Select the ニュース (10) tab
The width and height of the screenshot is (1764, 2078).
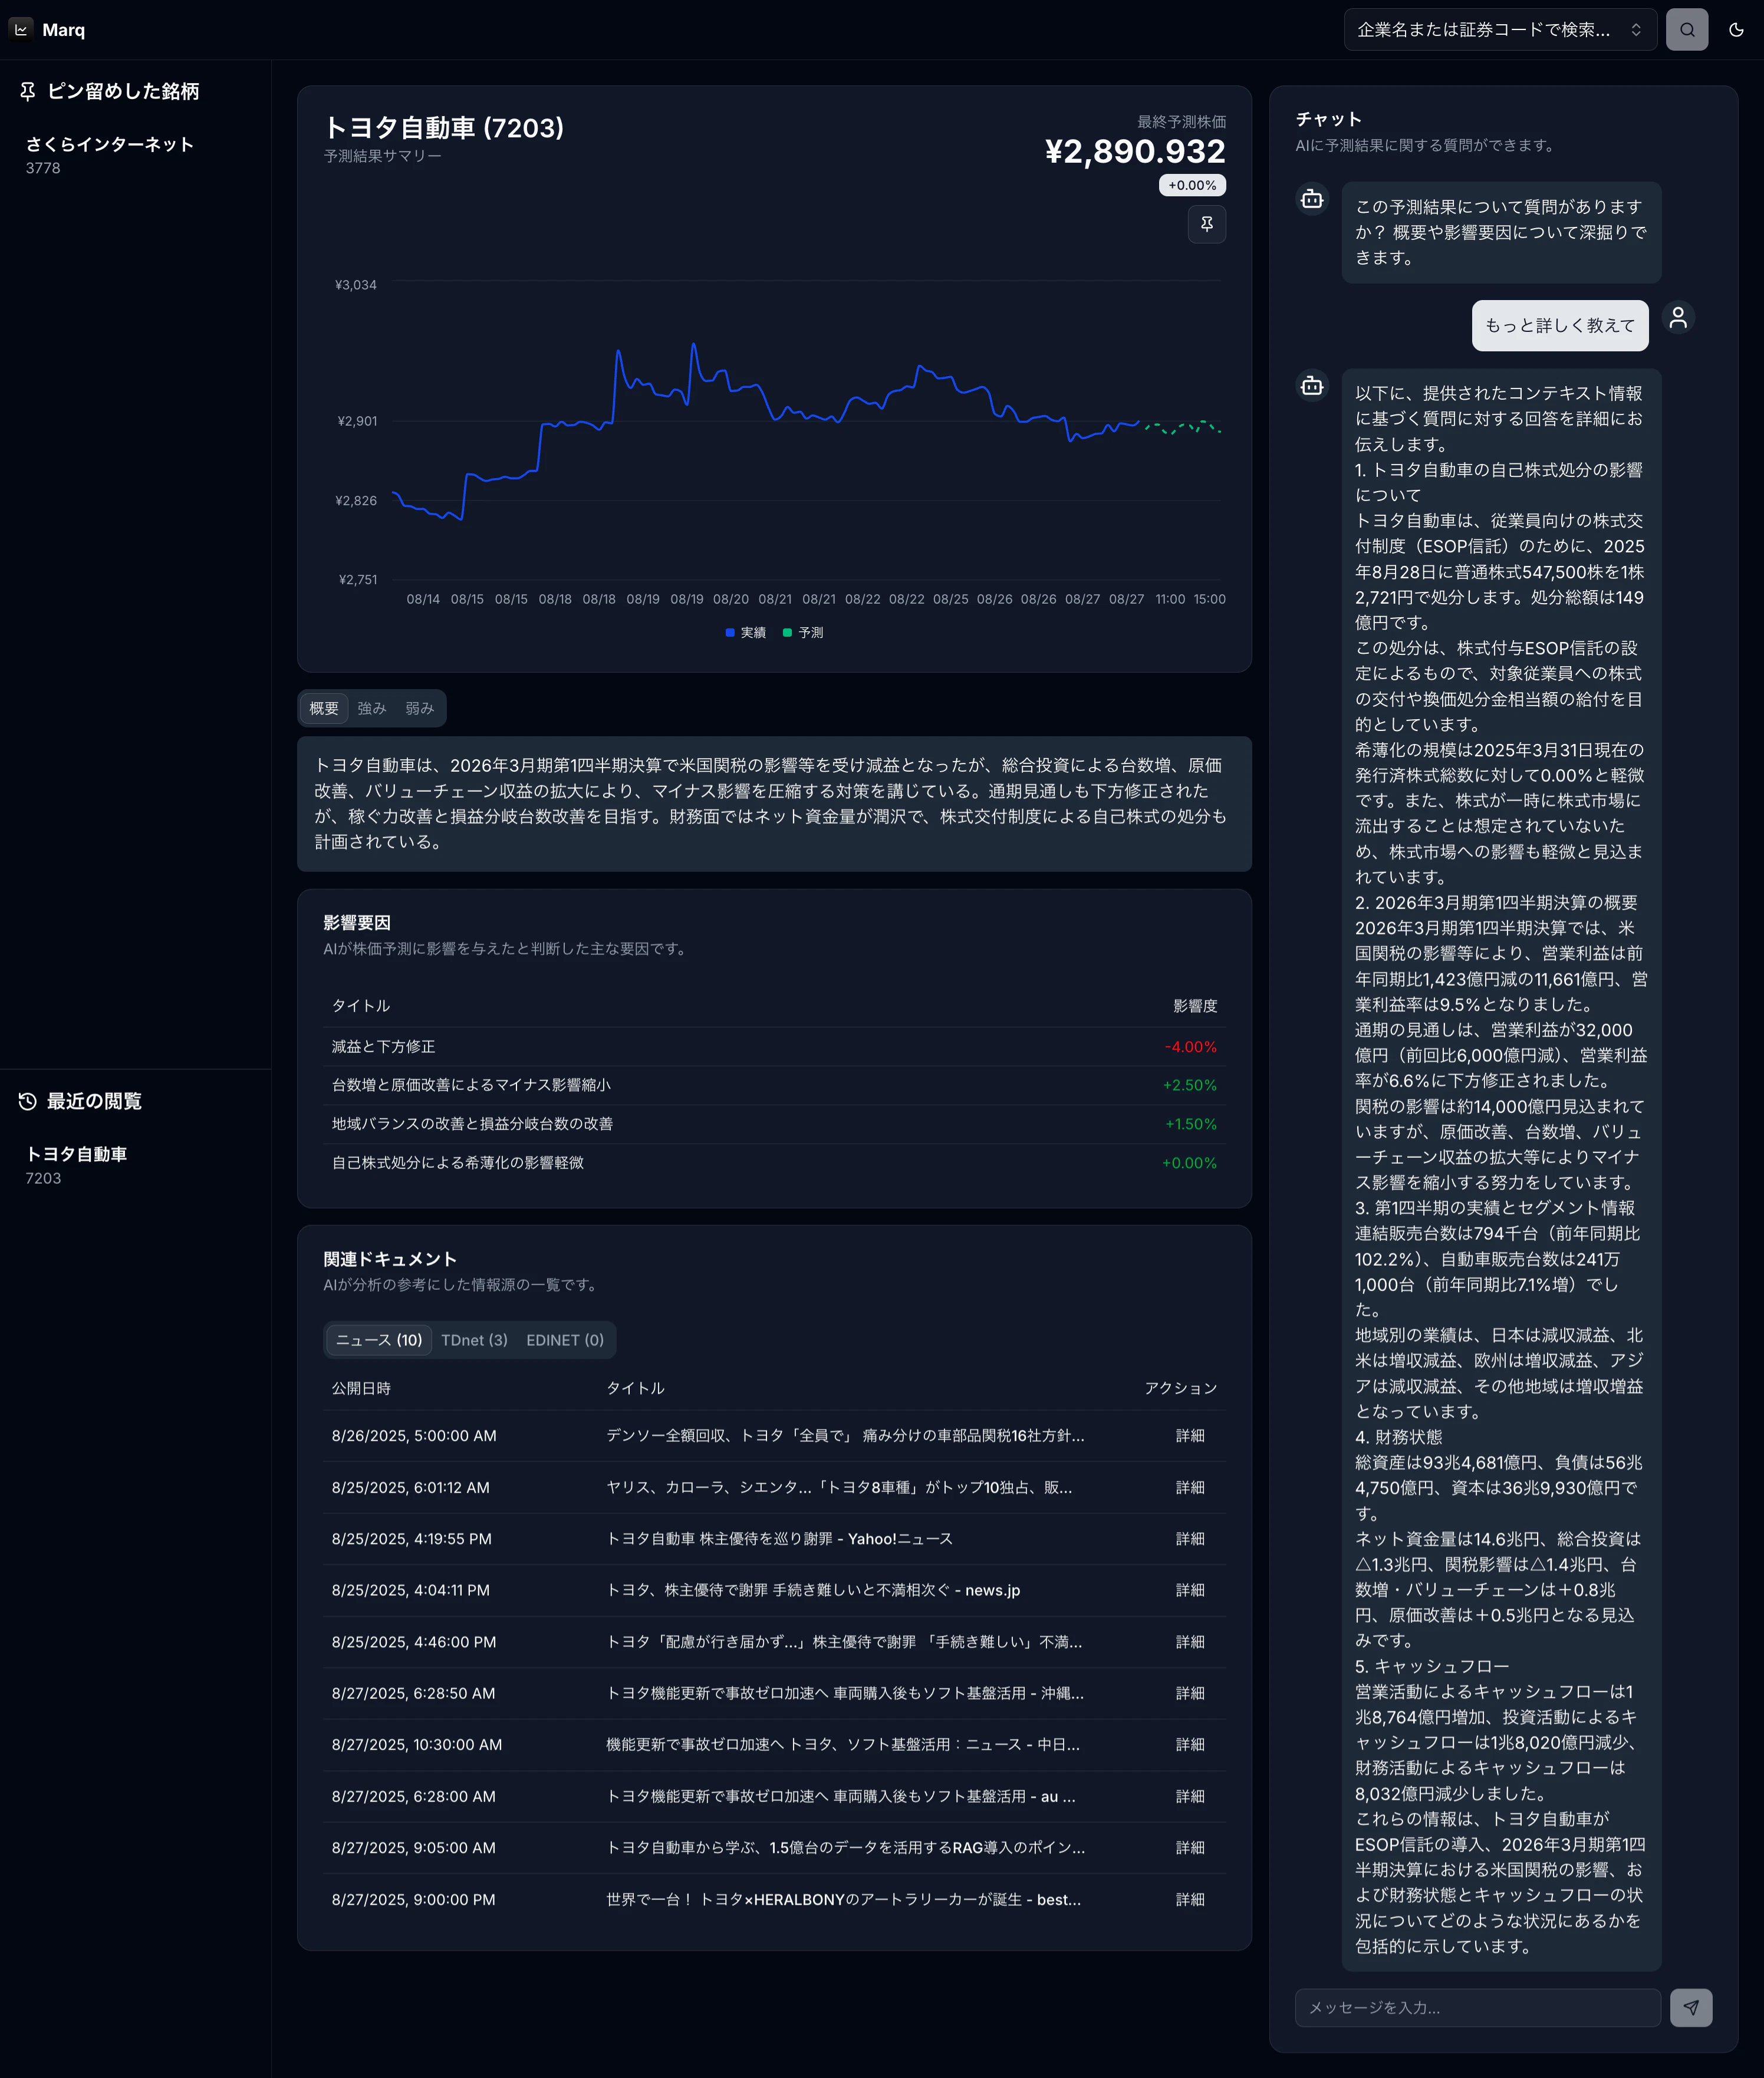point(379,1340)
